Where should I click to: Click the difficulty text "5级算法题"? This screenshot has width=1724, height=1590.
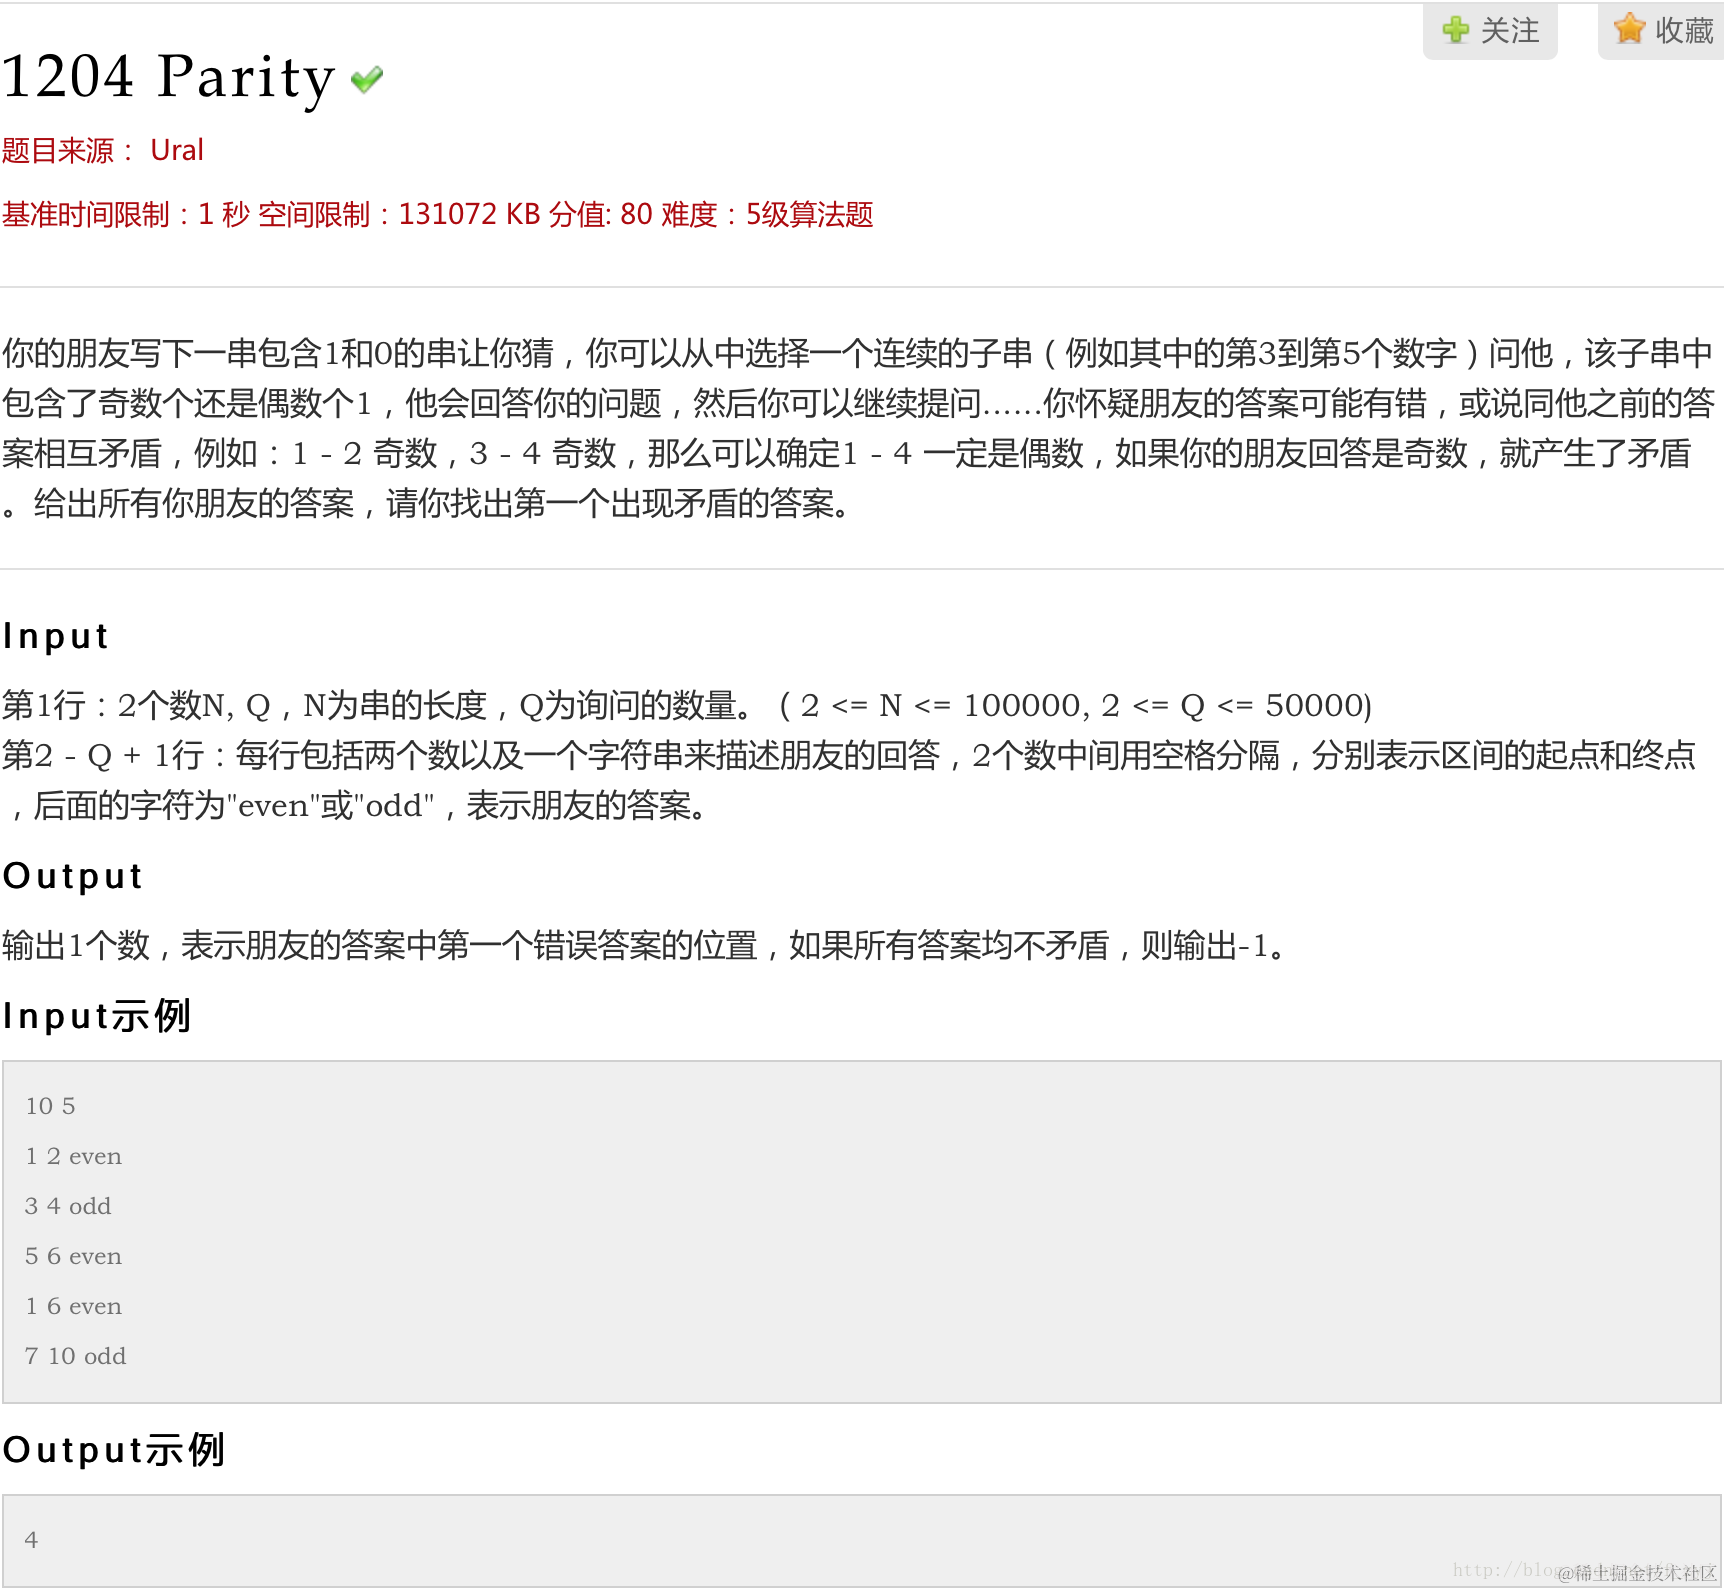[809, 215]
